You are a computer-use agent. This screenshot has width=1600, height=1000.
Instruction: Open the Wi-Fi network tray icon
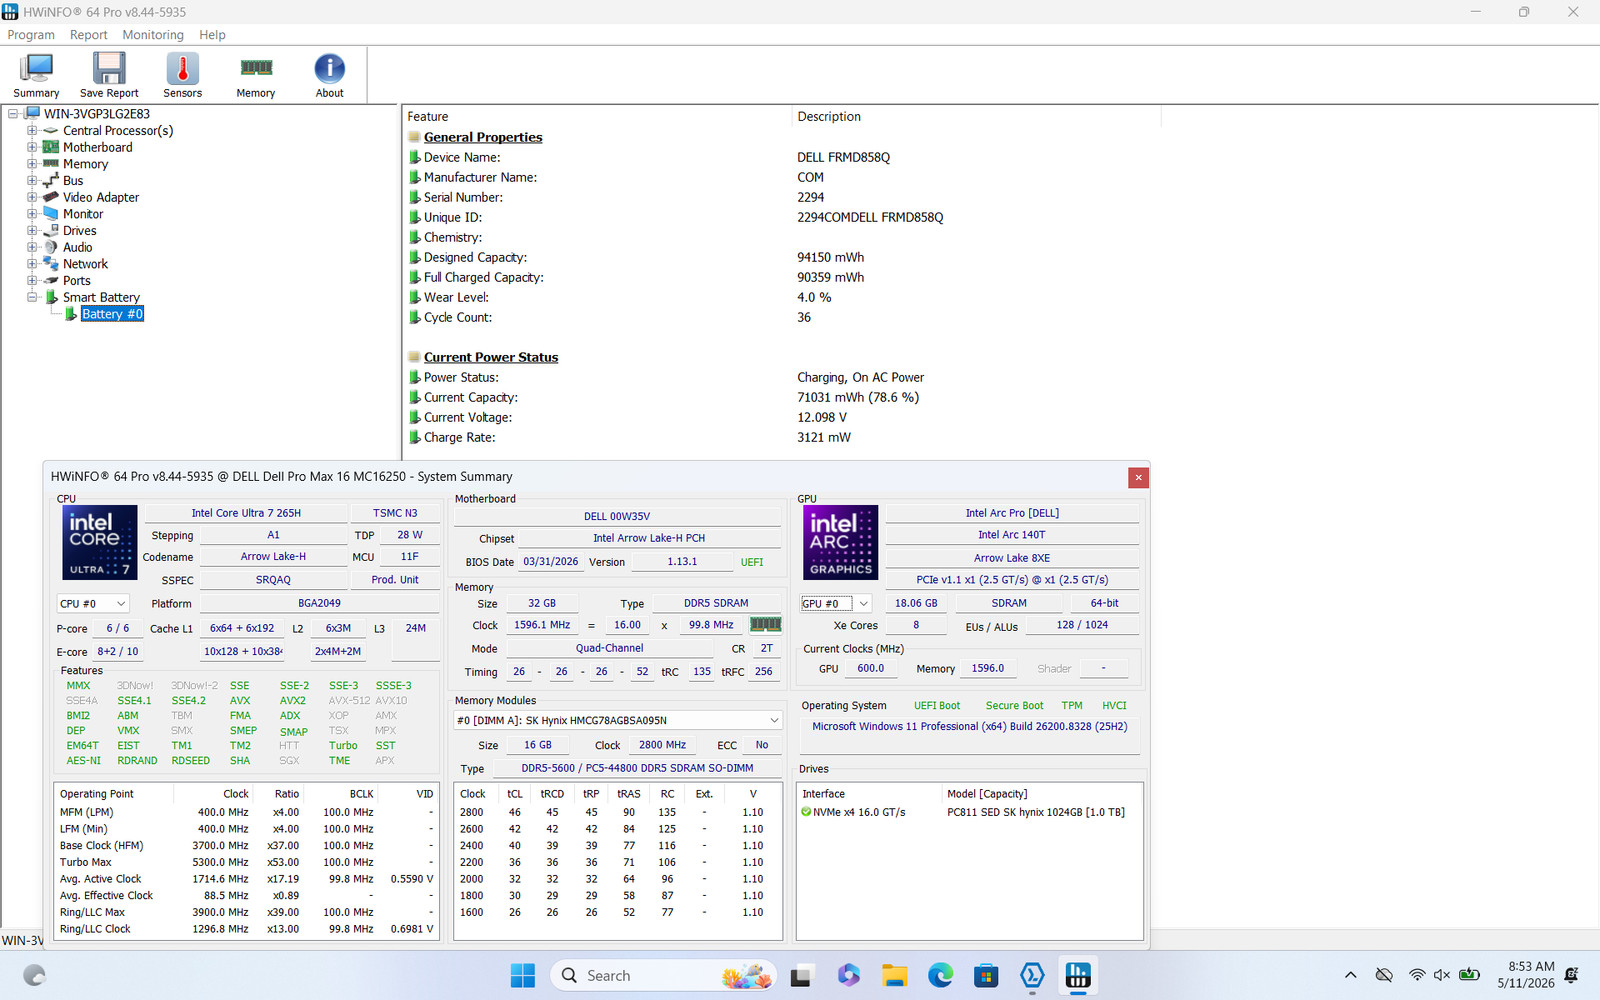(x=1417, y=975)
